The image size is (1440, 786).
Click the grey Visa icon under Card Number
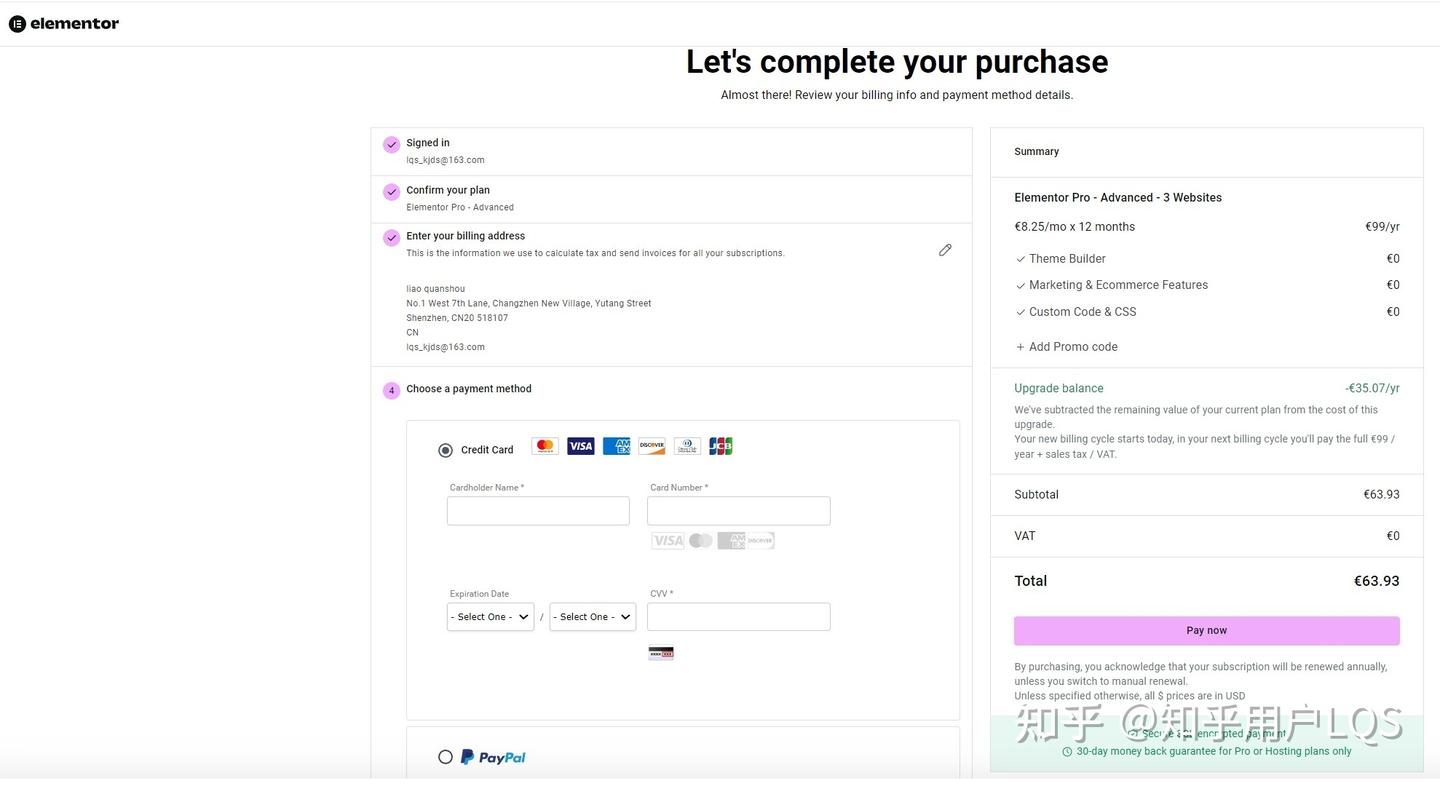[668, 541]
